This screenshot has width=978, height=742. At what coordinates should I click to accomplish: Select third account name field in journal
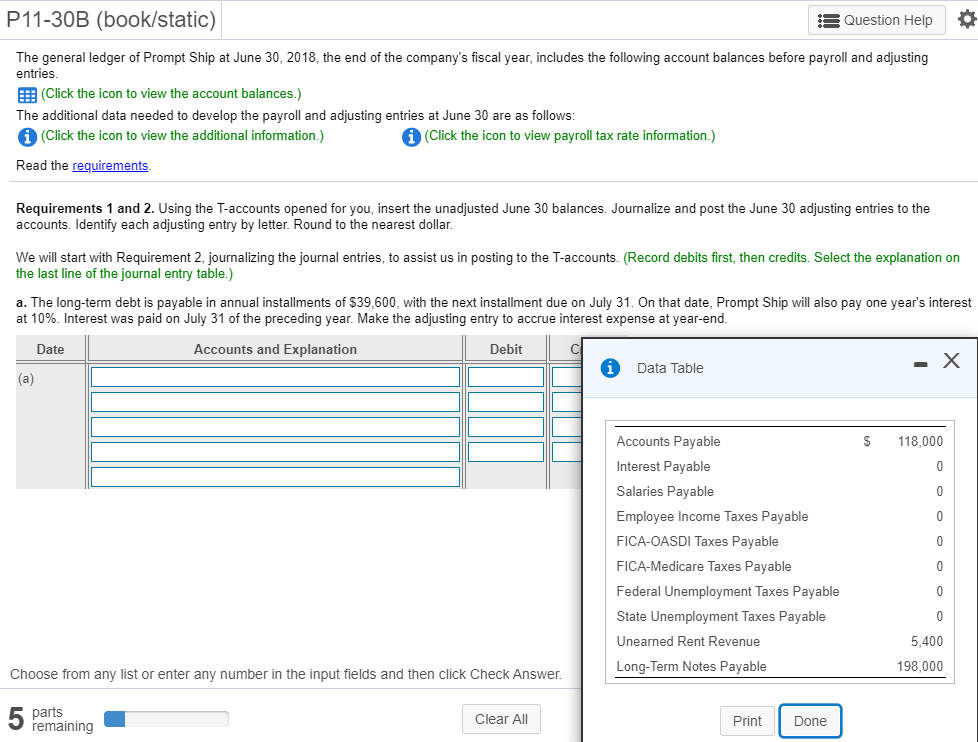pyautogui.click(x=275, y=427)
